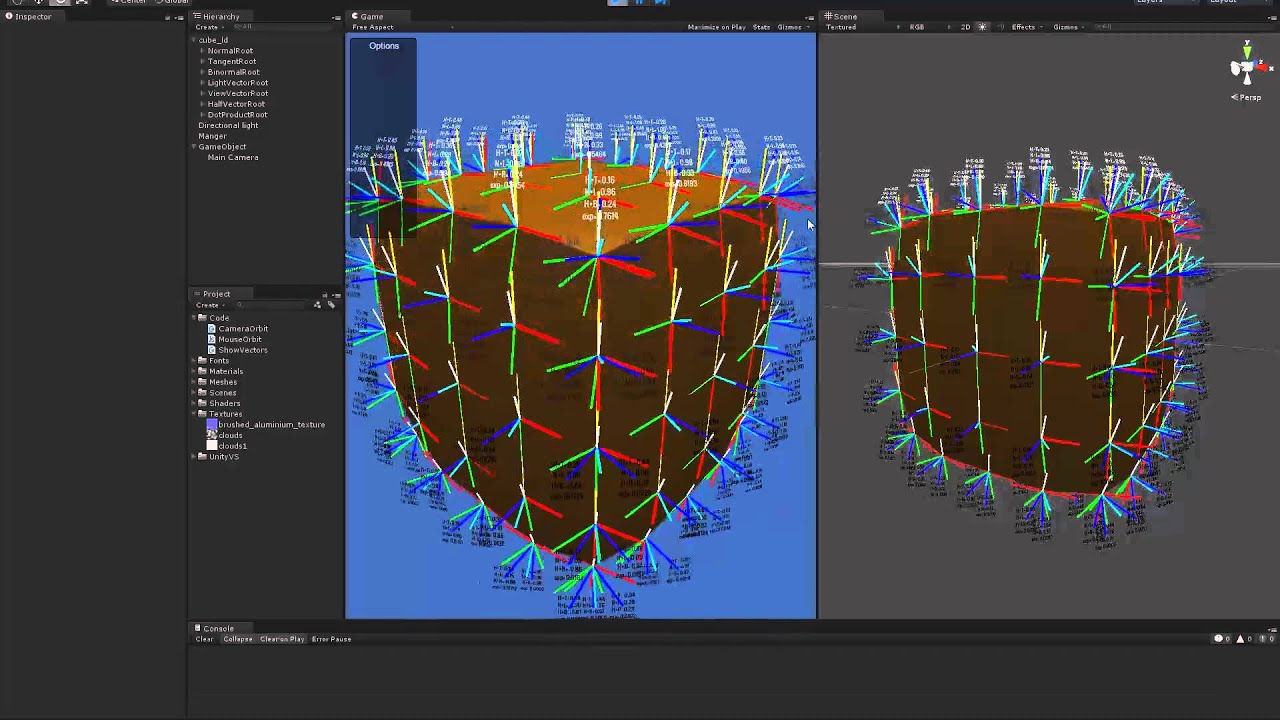This screenshot has height=720, width=1280.
Task: Click the Project search-by-type icon
Action: coord(318,305)
